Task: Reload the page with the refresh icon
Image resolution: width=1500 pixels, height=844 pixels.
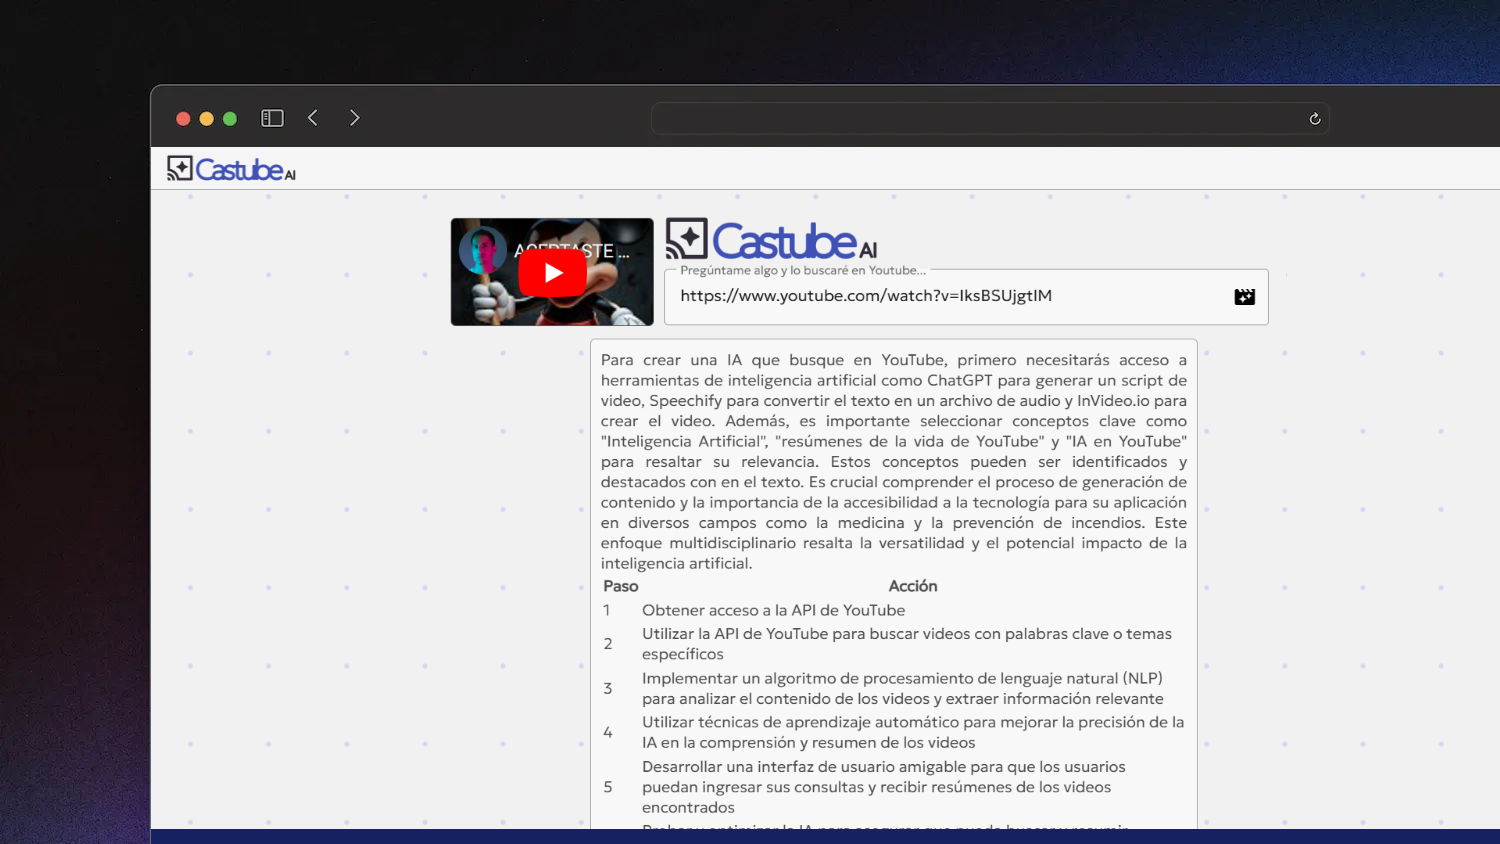Action: point(1315,119)
